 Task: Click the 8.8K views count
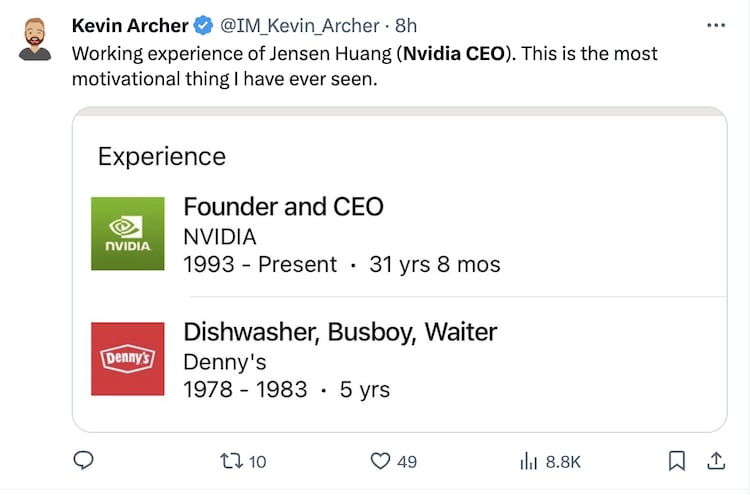click(563, 461)
